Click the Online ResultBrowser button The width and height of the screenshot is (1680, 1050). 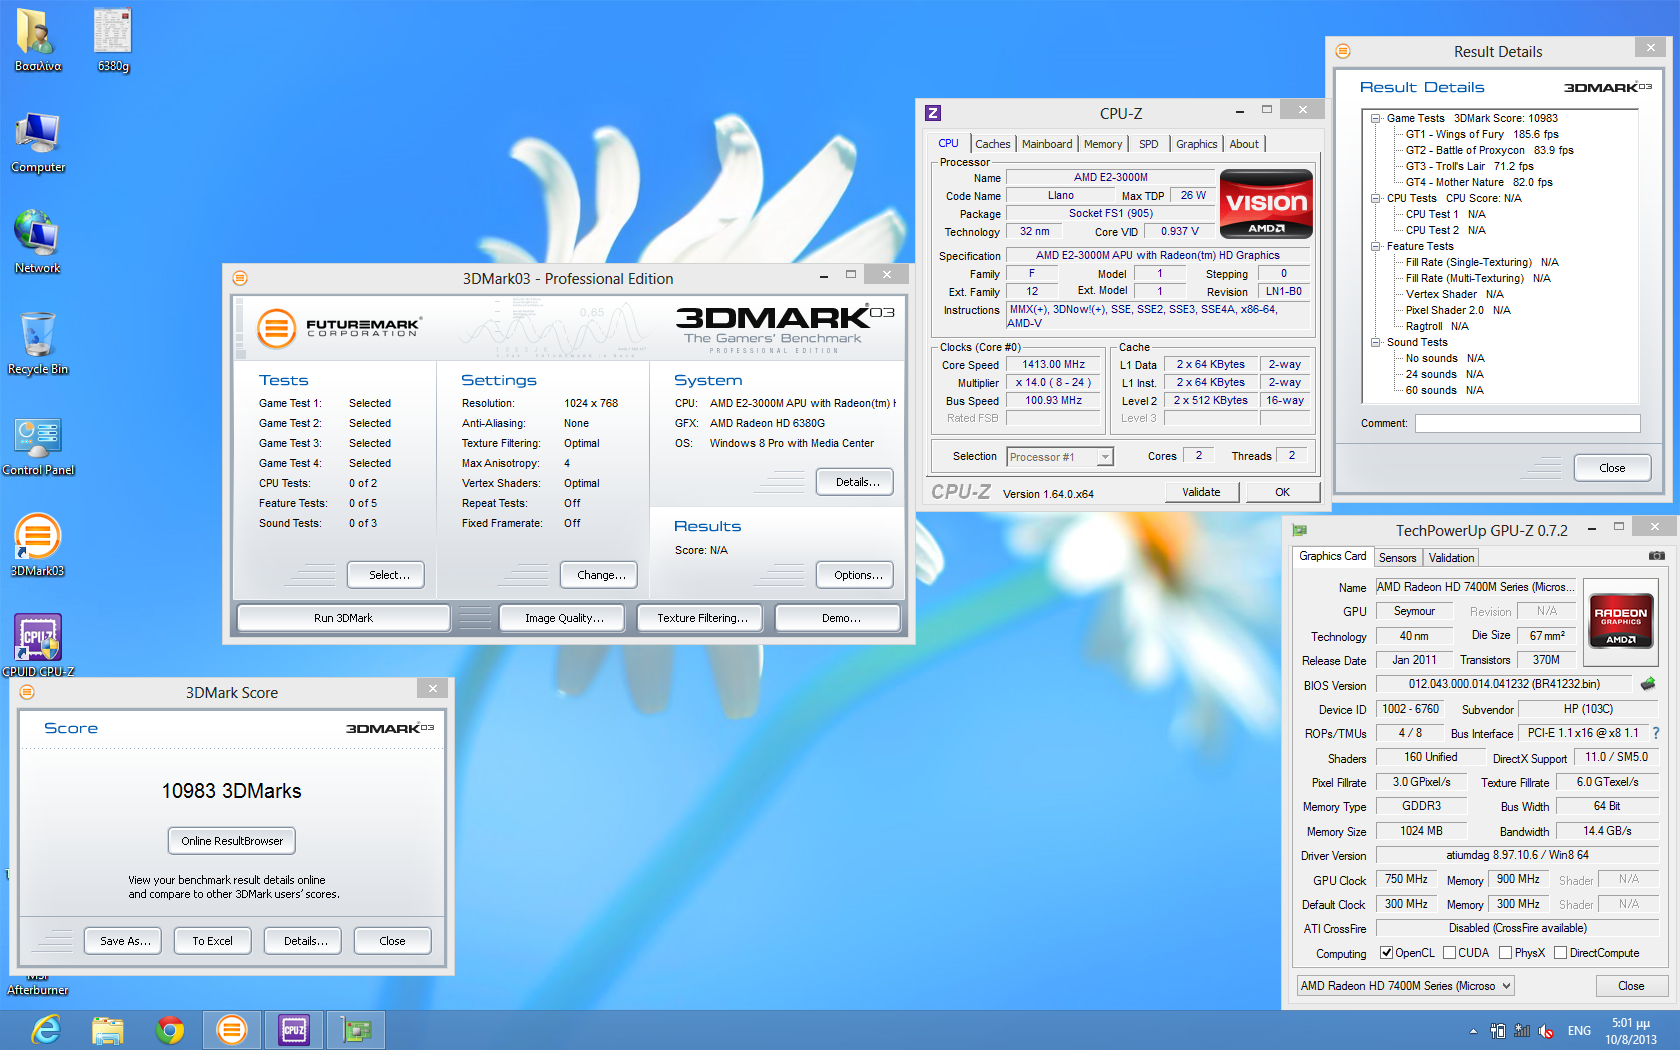pos(232,841)
